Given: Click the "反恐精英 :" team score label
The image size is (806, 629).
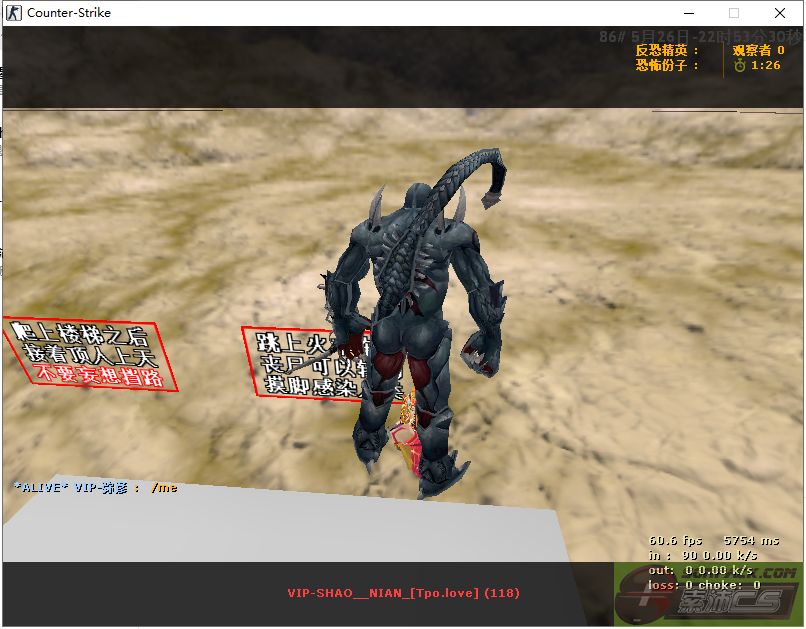Looking at the screenshot, I should tap(667, 50).
